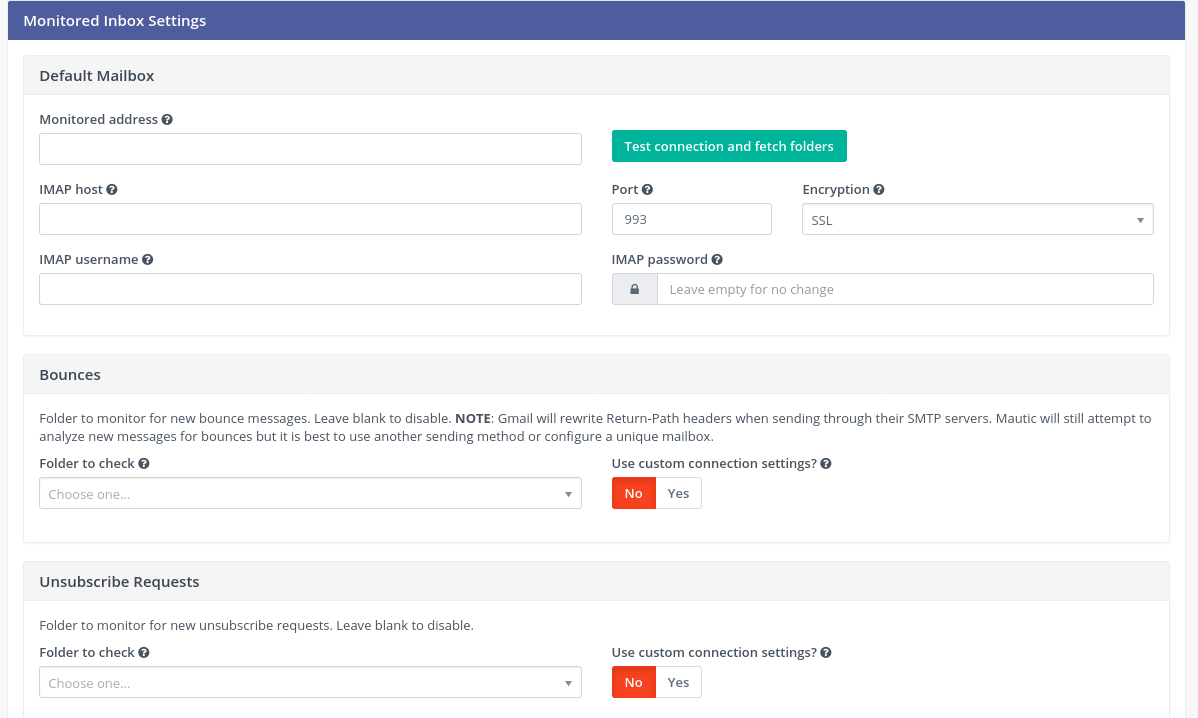Click help icon next to Port label
1198x718 pixels.
(647, 190)
